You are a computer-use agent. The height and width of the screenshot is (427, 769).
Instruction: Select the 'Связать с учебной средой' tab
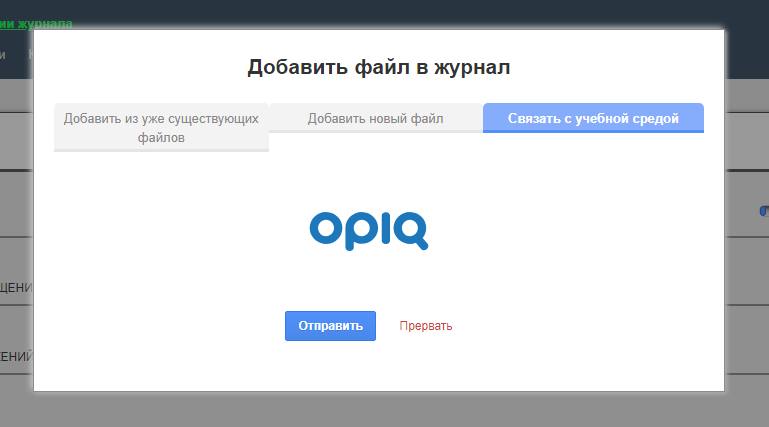(593, 118)
